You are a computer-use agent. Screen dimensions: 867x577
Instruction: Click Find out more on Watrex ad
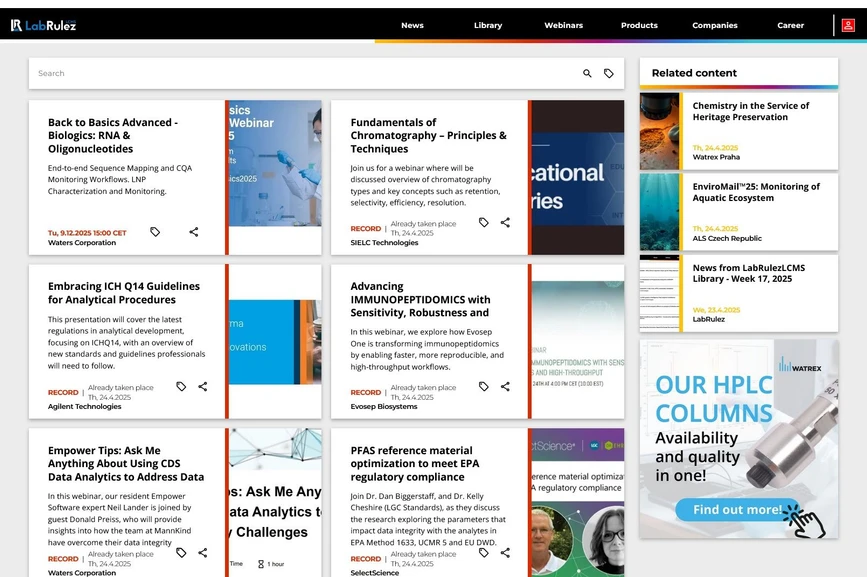point(737,510)
